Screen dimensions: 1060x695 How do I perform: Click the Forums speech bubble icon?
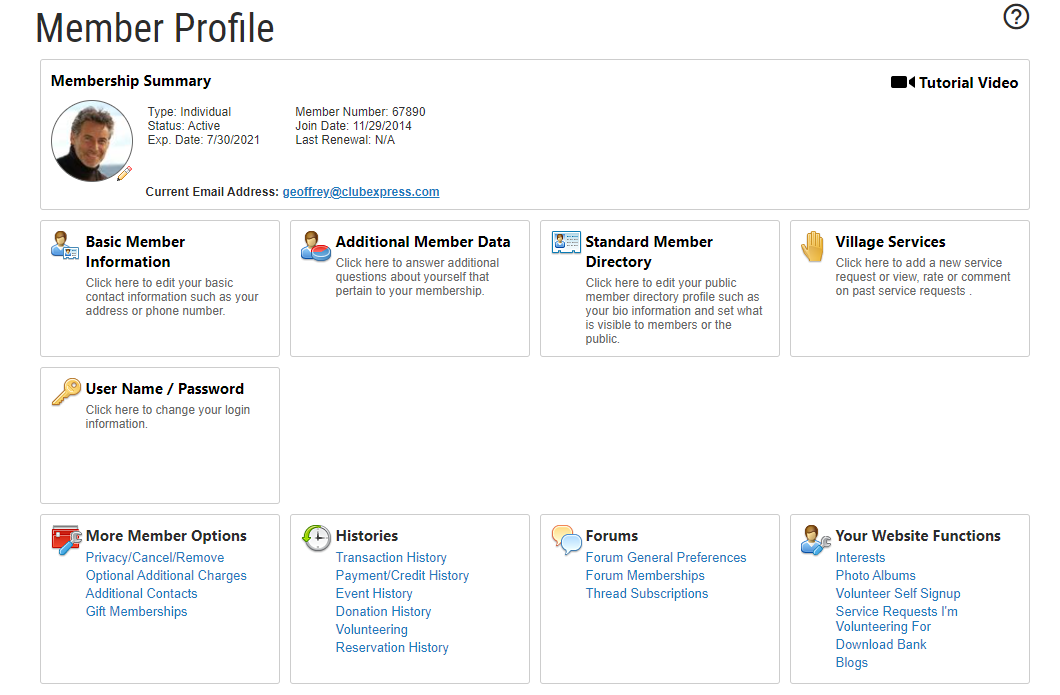(x=566, y=539)
